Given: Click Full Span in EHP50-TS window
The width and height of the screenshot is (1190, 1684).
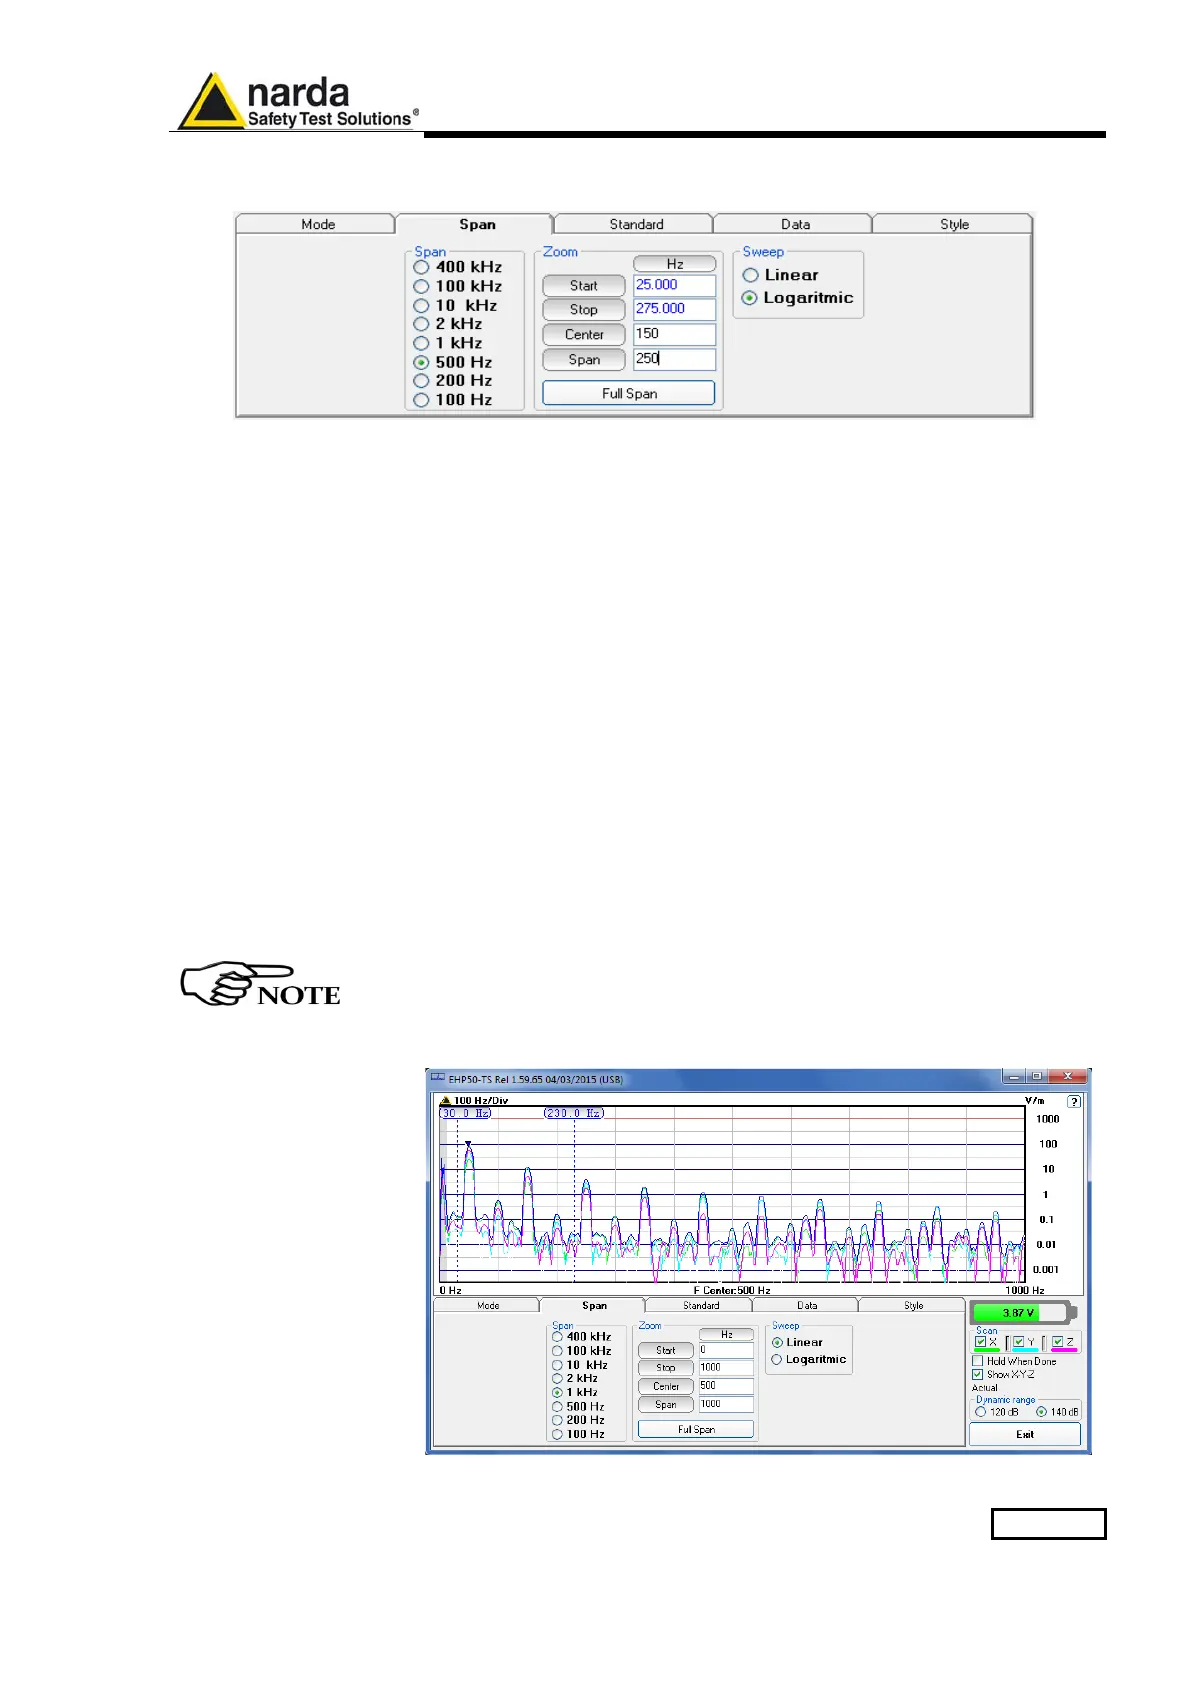Looking at the screenshot, I should click(696, 1429).
